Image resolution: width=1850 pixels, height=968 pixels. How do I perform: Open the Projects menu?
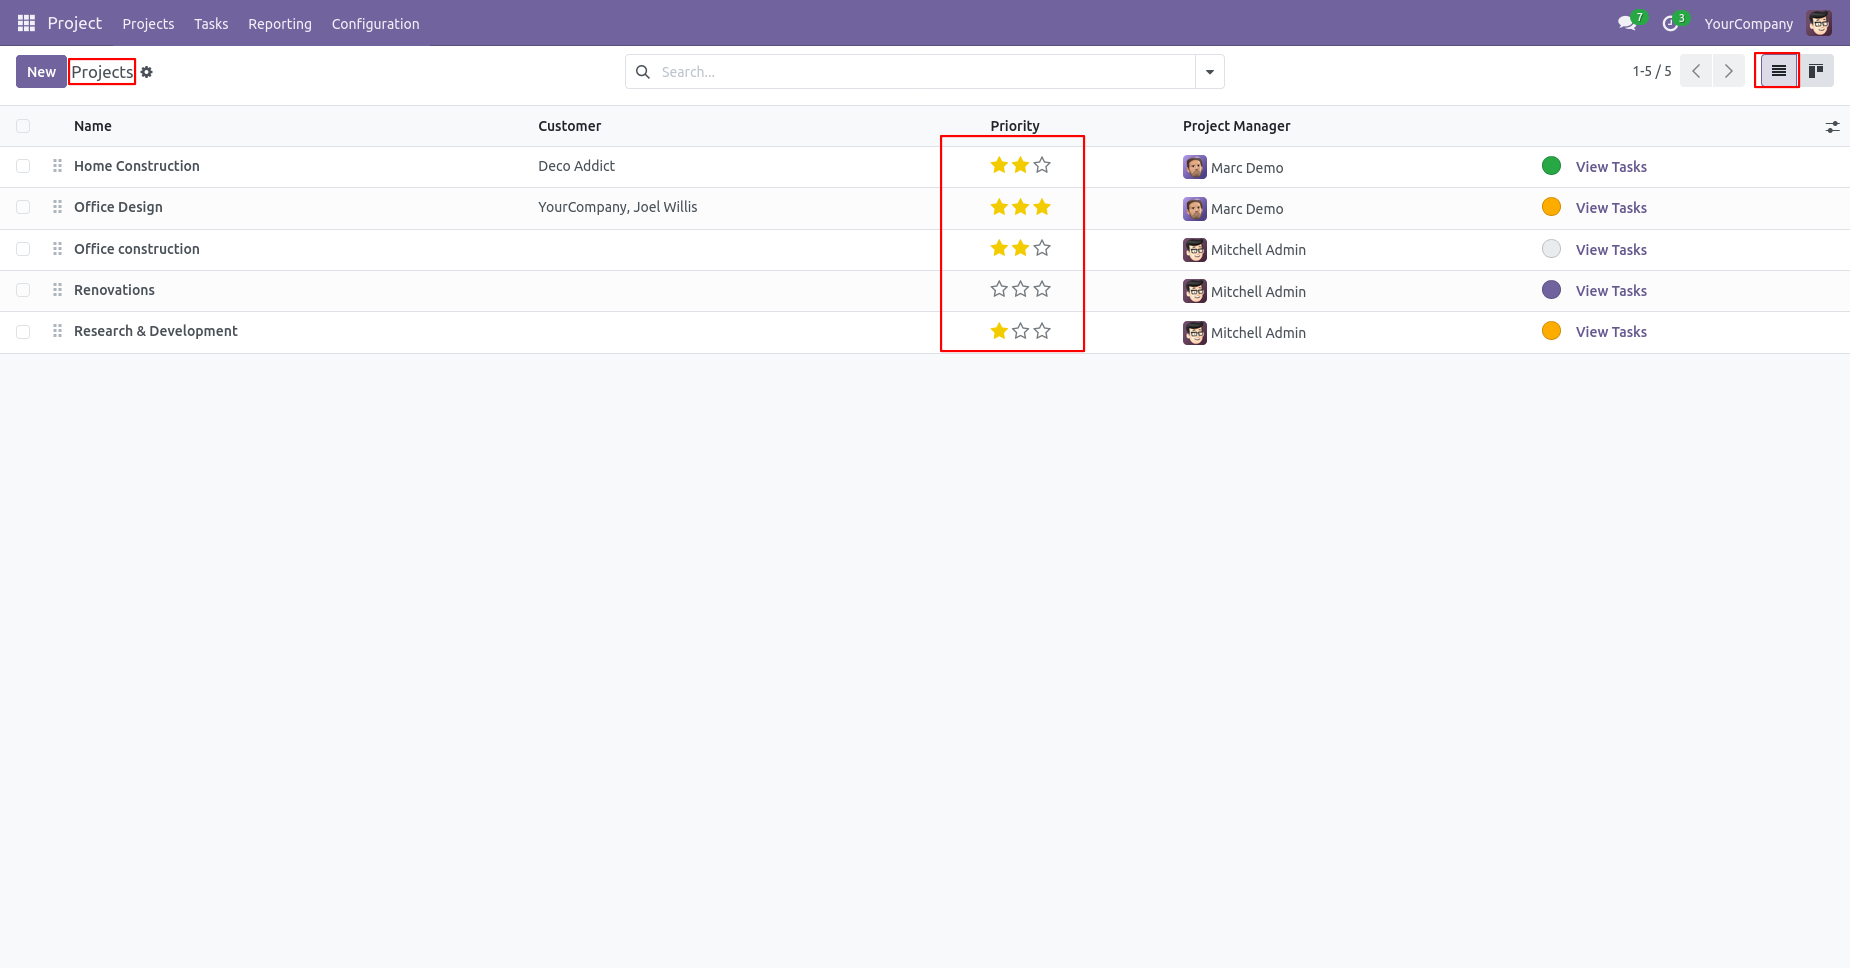coord(148,24)
